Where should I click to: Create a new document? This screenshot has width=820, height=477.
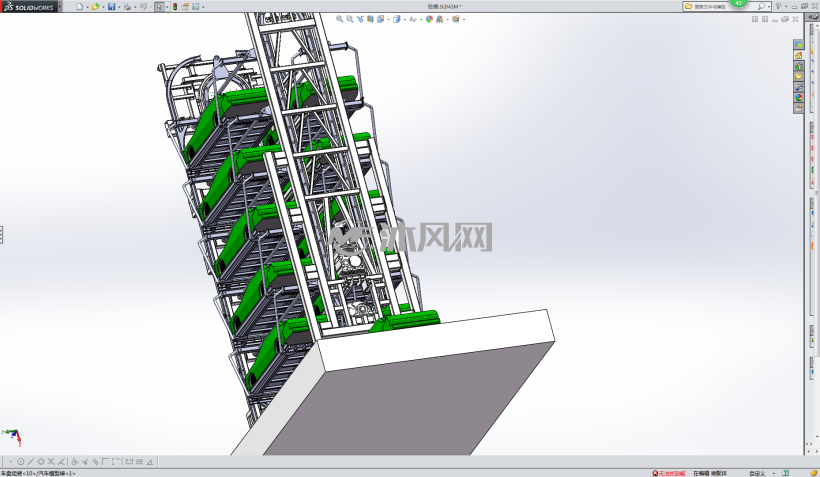(x=79, y=6)
